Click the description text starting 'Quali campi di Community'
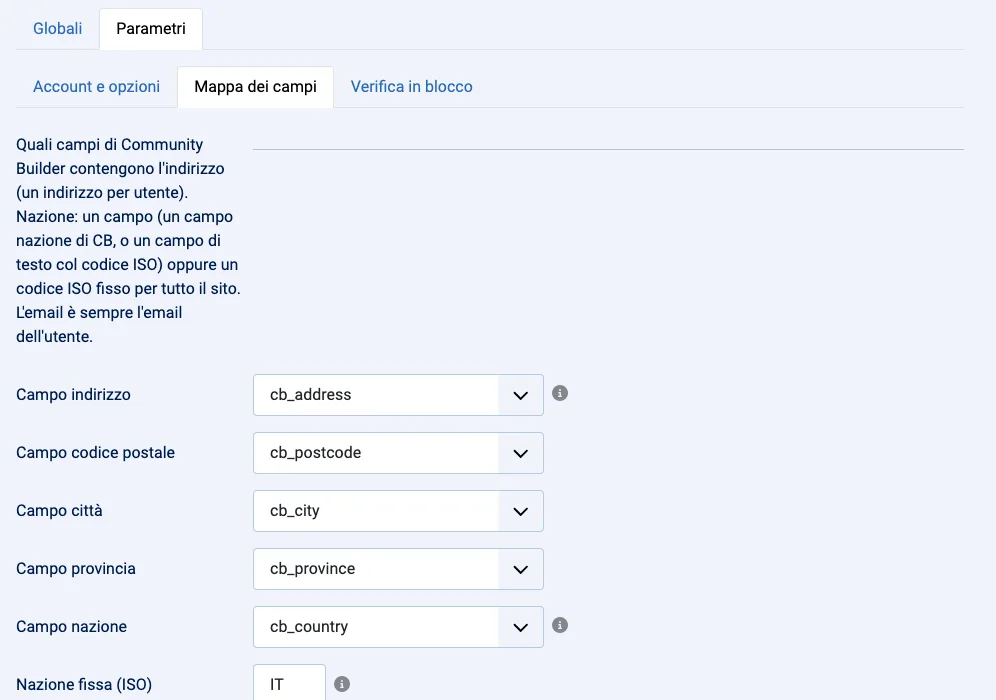Image resolution: width=996 pixels, height=700 pixels. pyautogui.click(x=128, y=241)
